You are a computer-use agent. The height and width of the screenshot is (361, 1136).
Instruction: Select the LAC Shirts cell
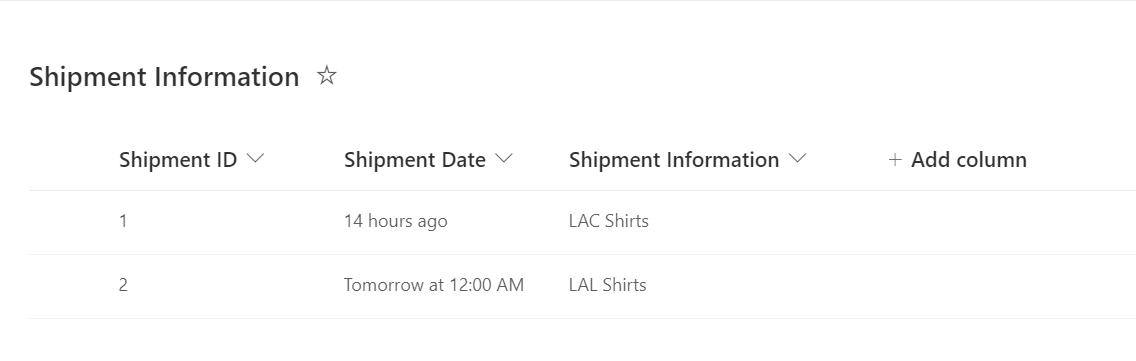(609, 221)
